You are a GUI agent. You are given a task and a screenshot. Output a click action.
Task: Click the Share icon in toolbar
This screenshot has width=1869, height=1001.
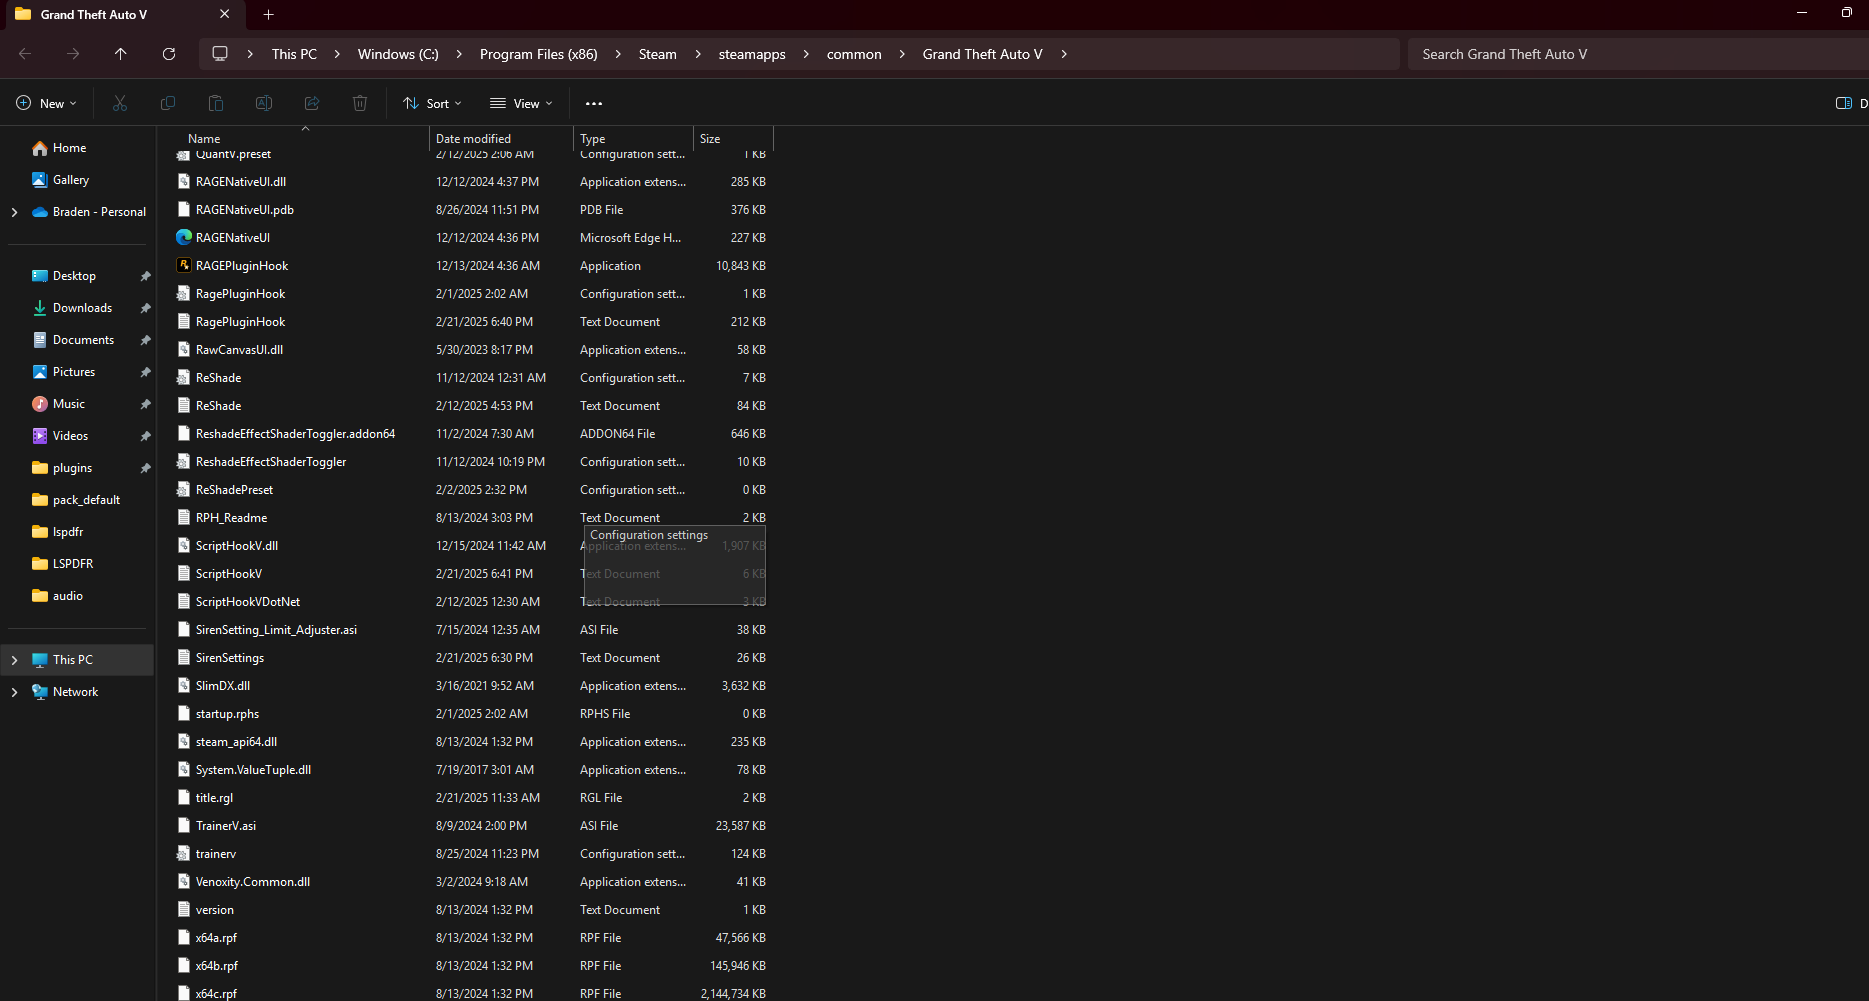click(312, 103)
